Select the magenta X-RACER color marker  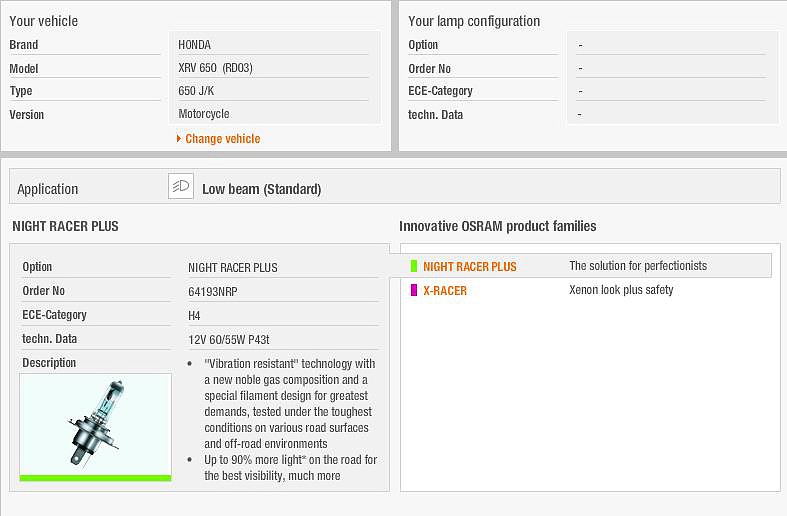click(414, 290)
